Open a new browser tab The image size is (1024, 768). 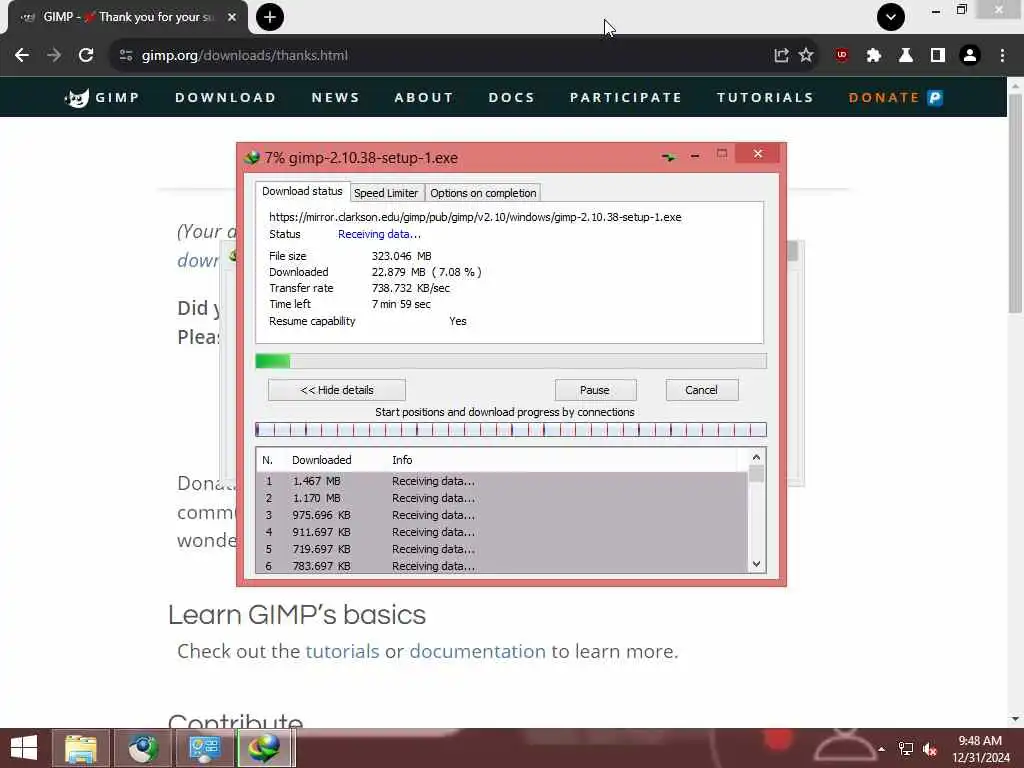(x=270, y=17)
